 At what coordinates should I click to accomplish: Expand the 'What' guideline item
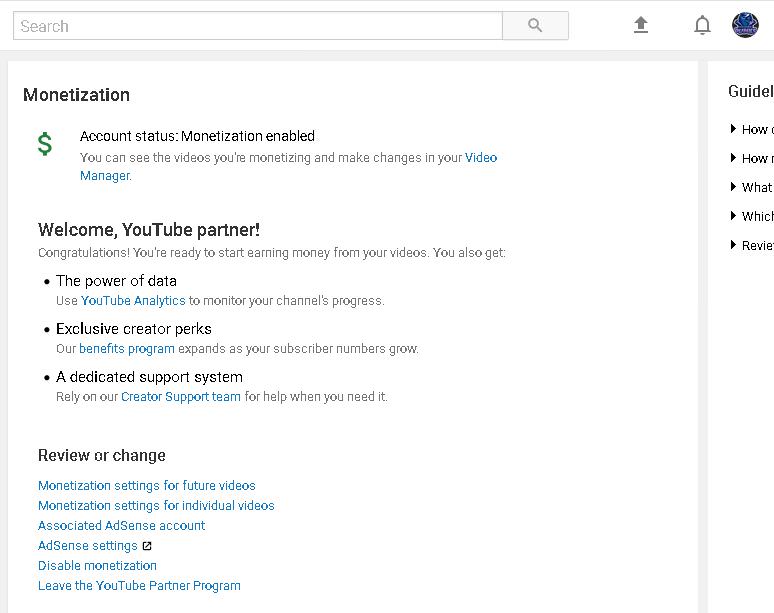click(752, 187)
